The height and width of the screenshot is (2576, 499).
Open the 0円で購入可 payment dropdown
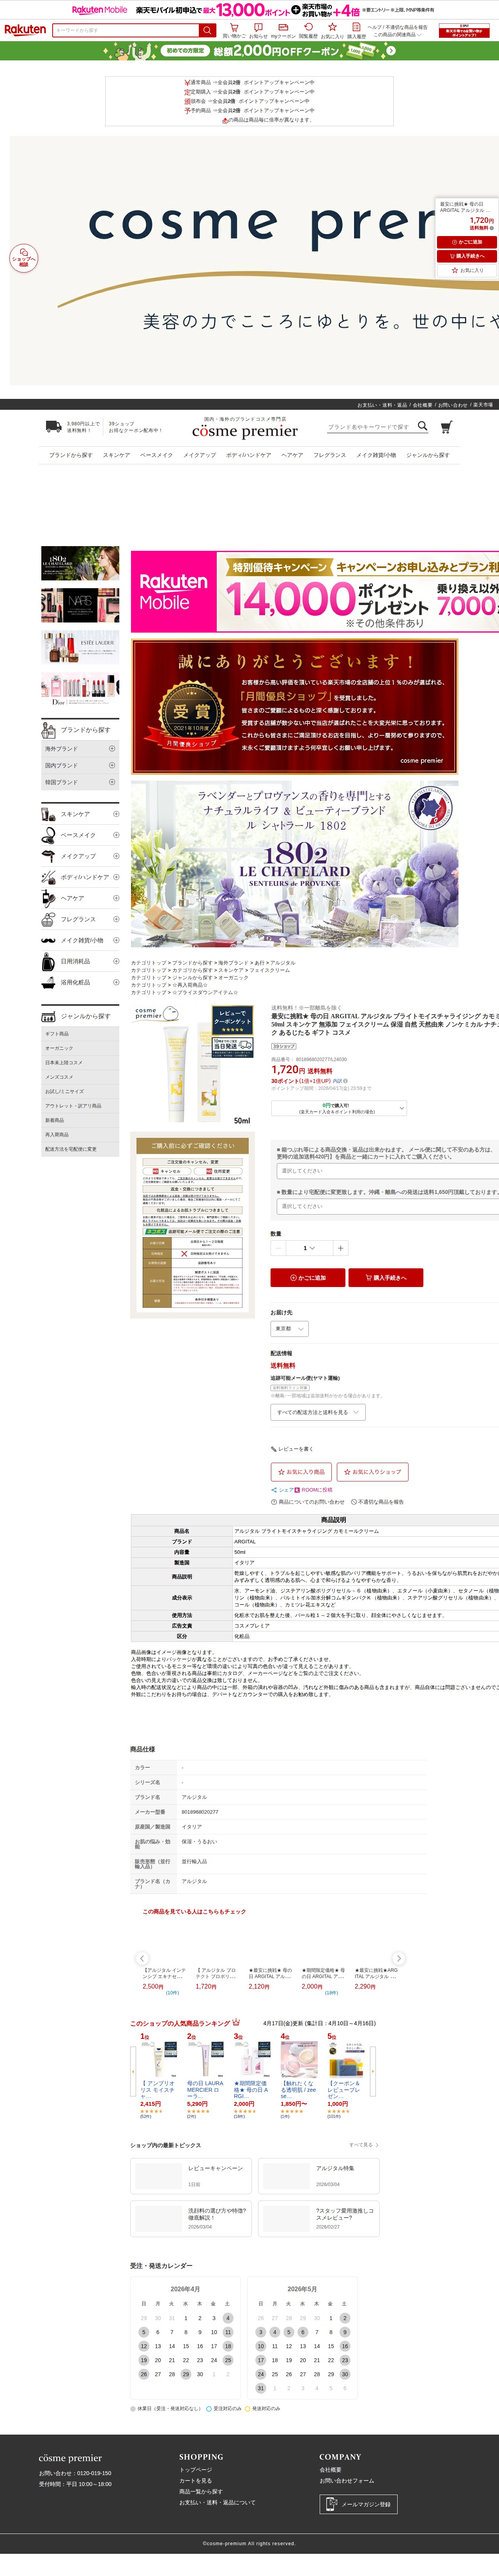(339, 1108)
